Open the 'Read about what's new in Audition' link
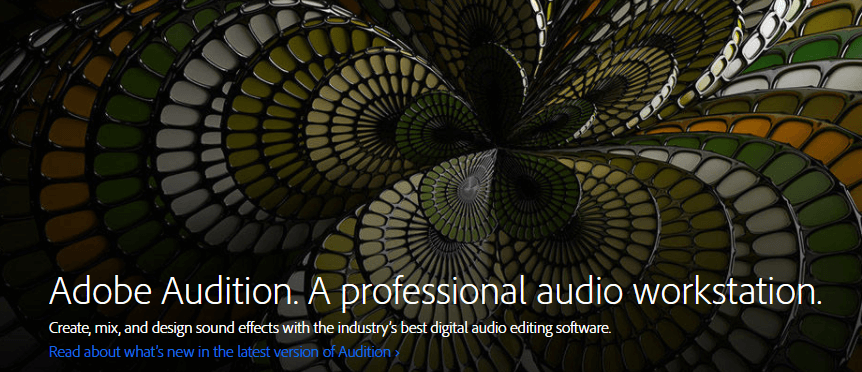This screenshot has height=372, width=862. coord(224,352)
